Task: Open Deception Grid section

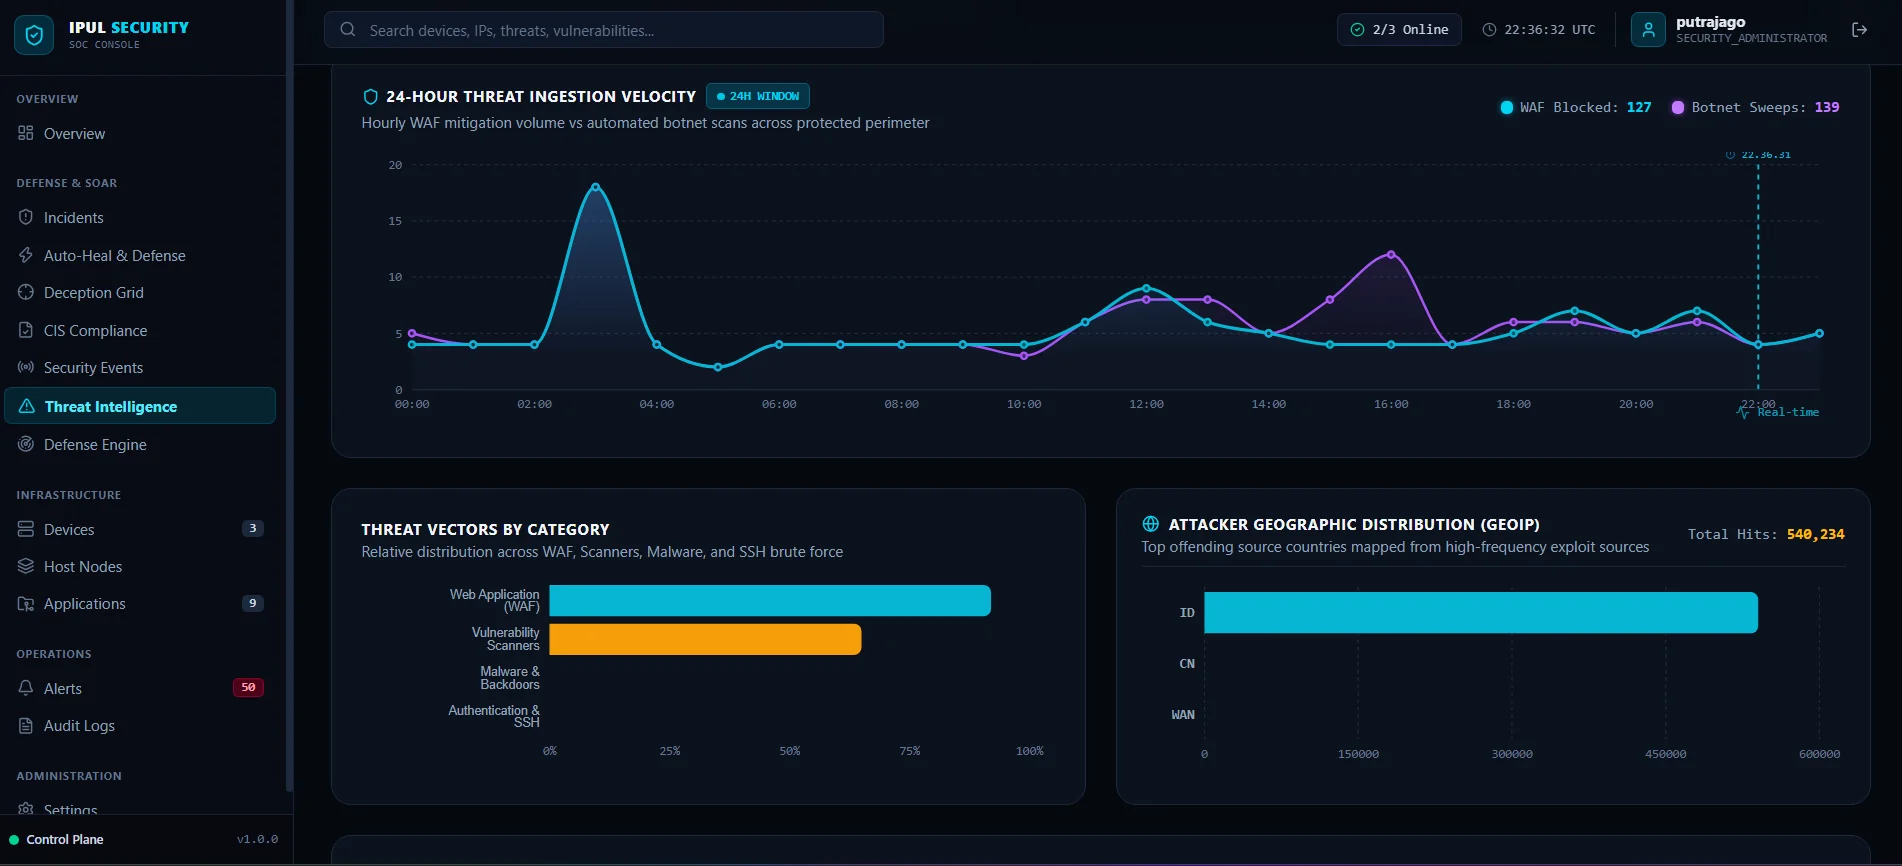Action: tap(140, 292)
